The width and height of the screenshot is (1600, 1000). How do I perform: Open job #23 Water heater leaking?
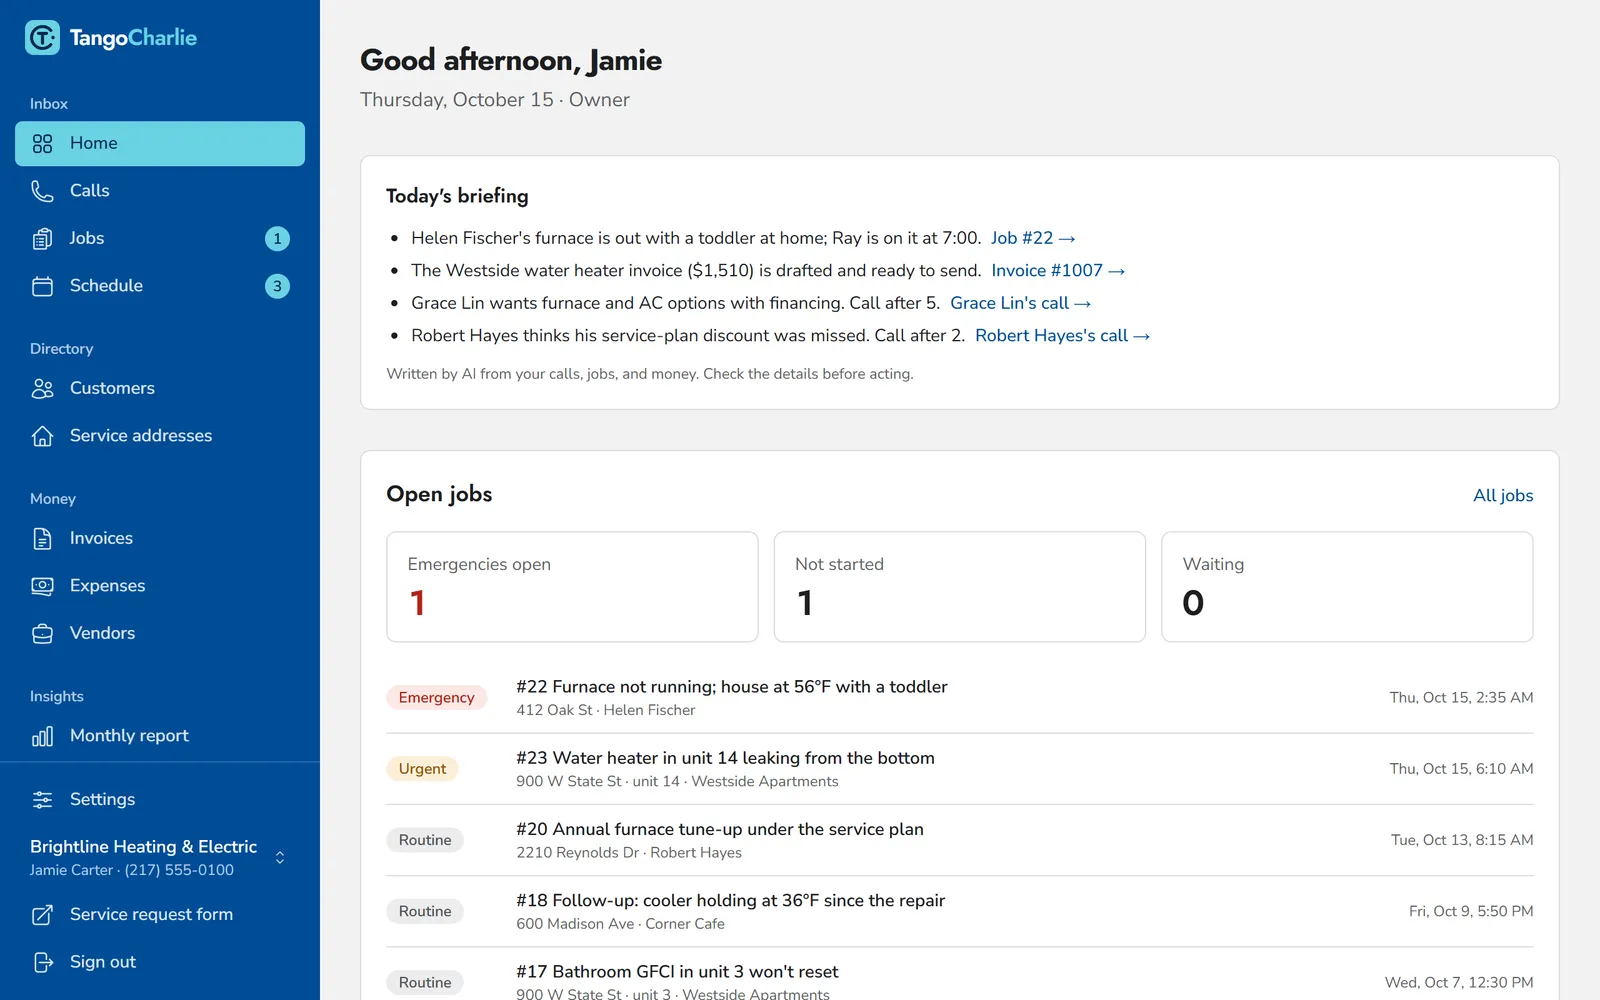(x=960, y=769)
